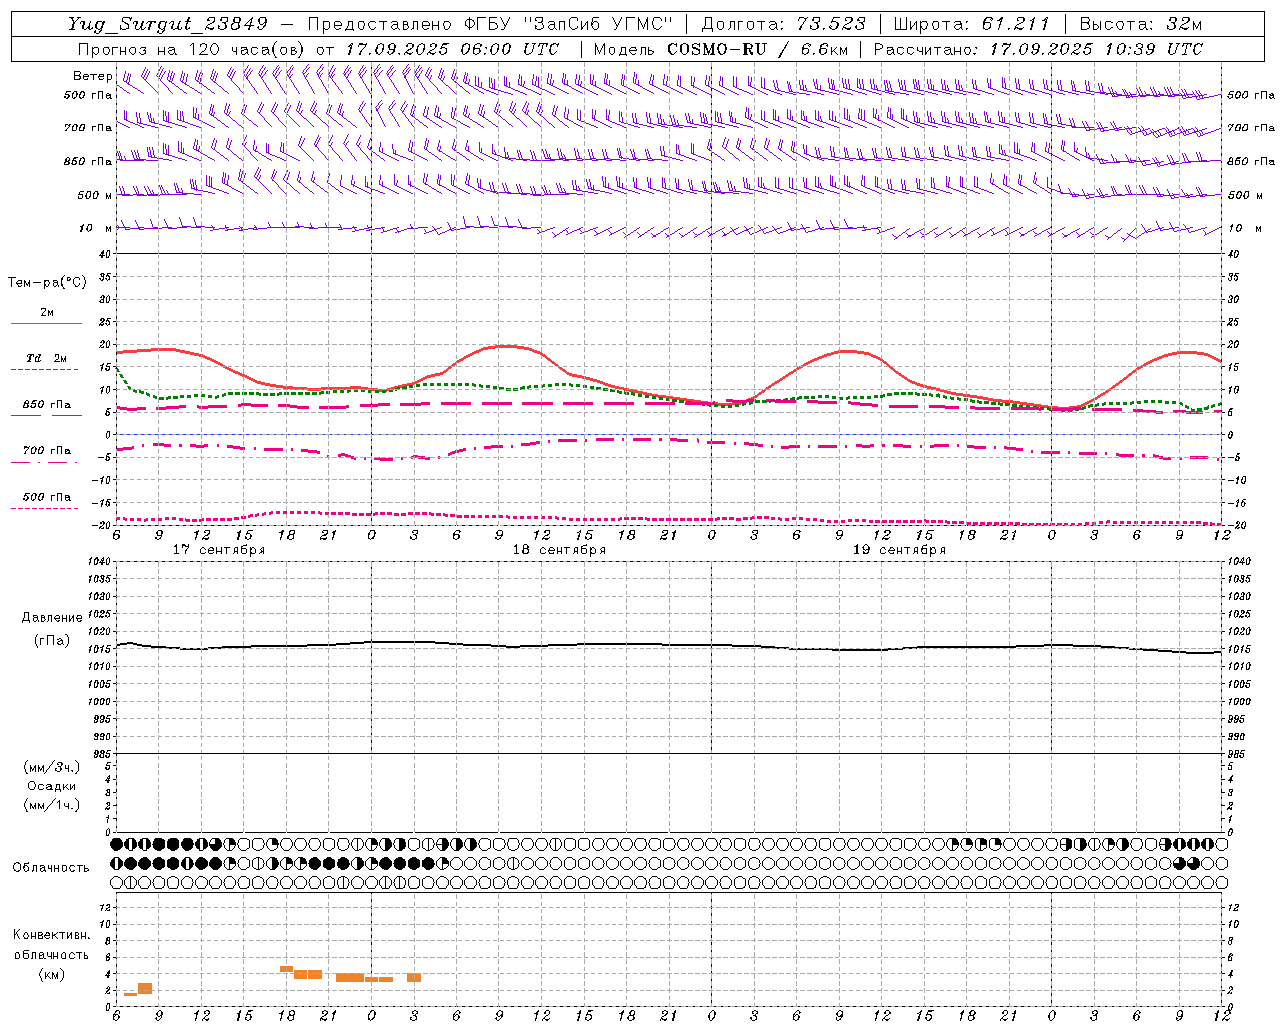Click the Облачность cloud cover label
1280x1024 pixels.
(51, 867)
